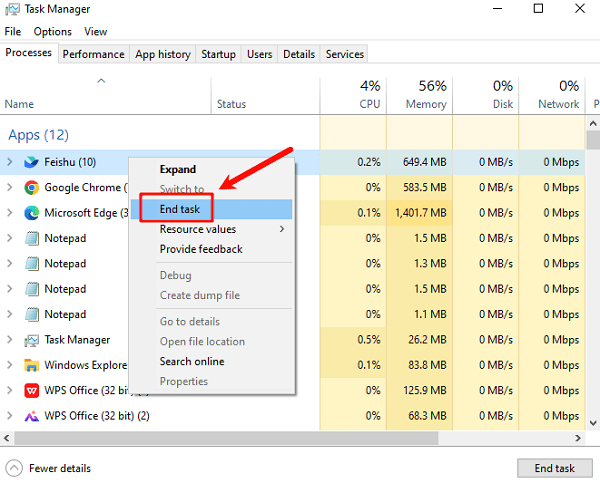Image resolution: width=600 pixels, height=483 pixels.
Task: Switch to the Performance tab
Action: 94,54
